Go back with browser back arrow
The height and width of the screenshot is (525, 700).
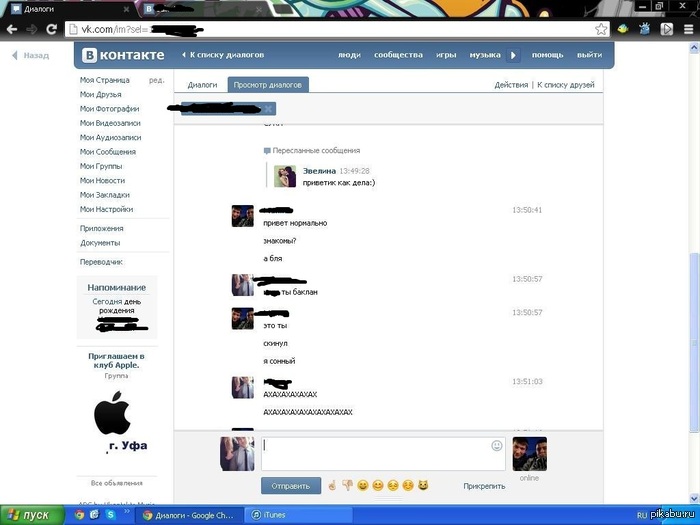coord(12,29)
